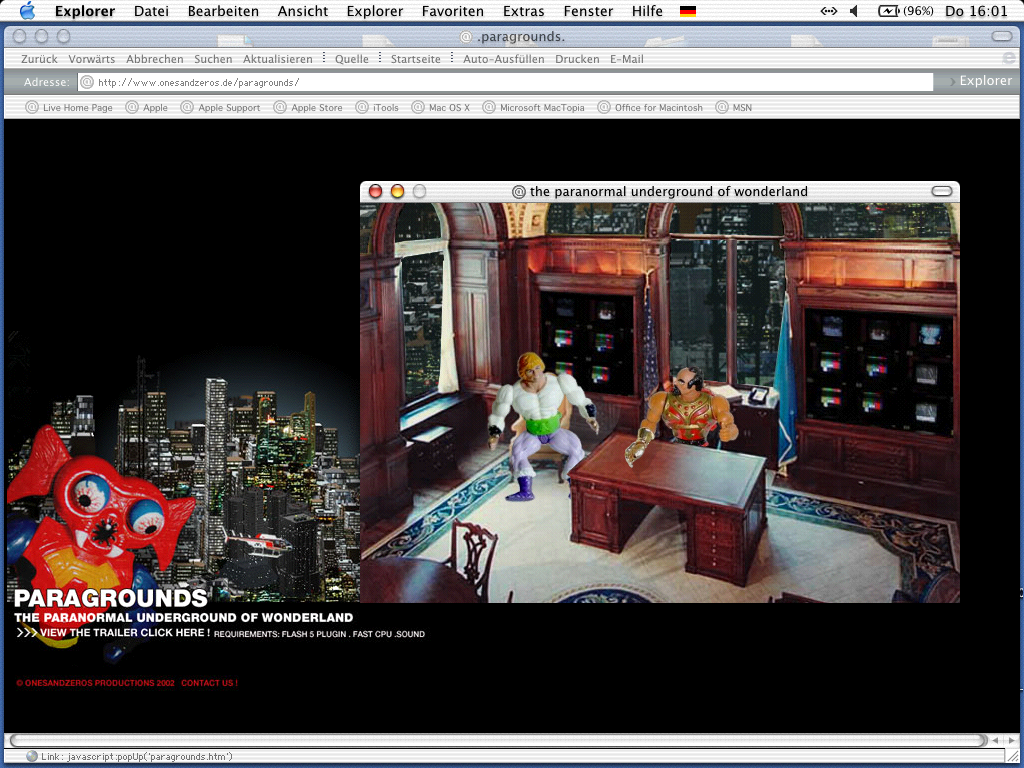1024x768 pixels.
Task: Click the Live Home Page bookmark
Action: [x=77, y=108]
